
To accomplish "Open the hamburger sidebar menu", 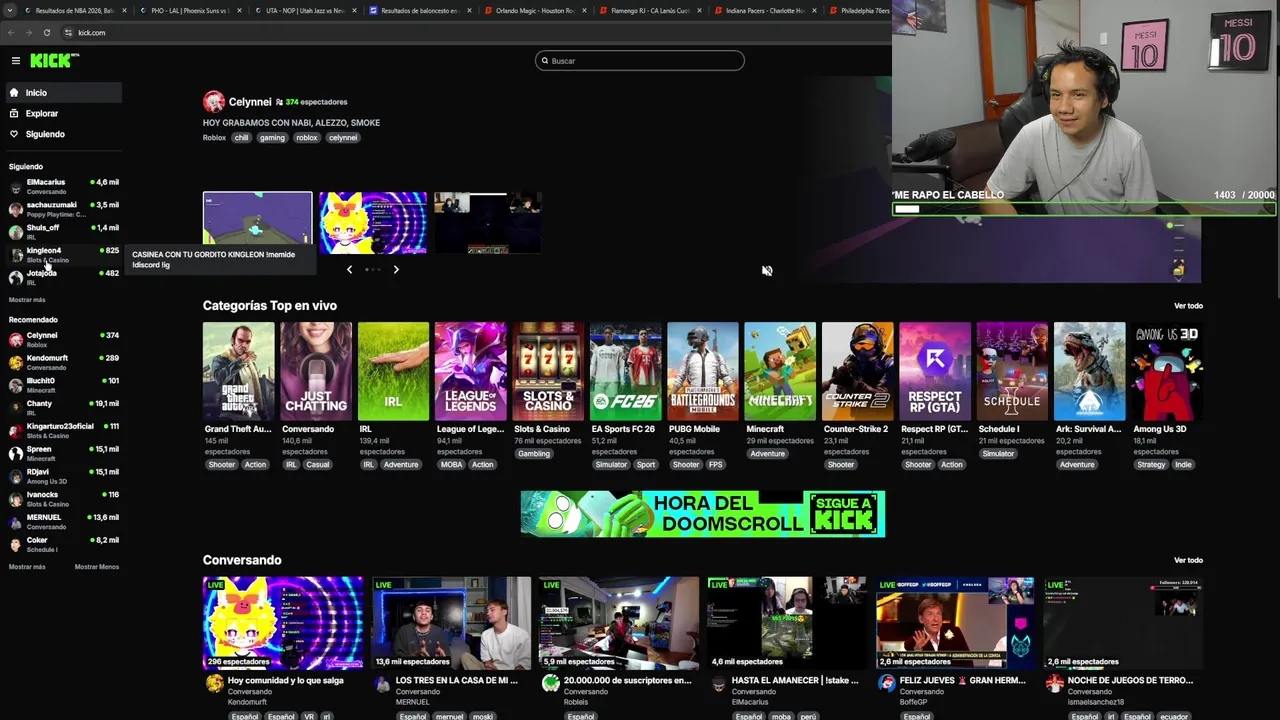I will tap(15, 61).
